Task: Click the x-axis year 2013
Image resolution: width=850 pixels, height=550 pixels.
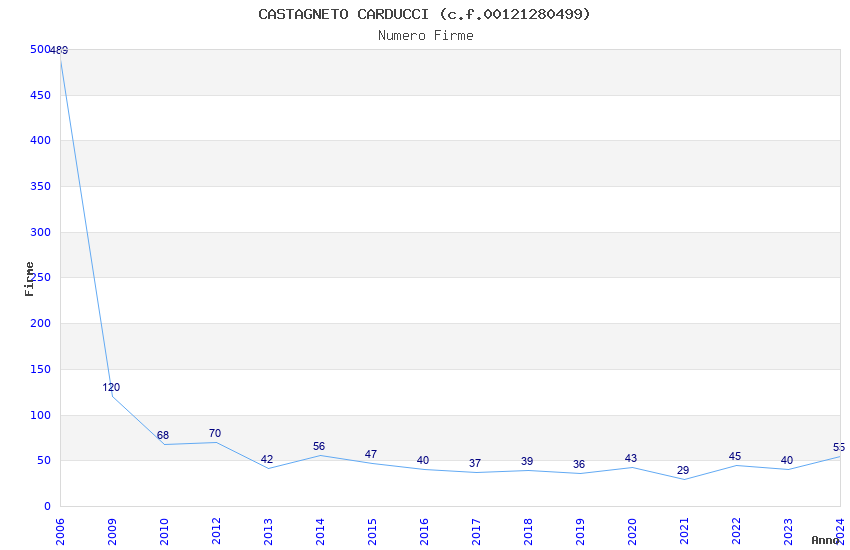Action: coord(268,532)
